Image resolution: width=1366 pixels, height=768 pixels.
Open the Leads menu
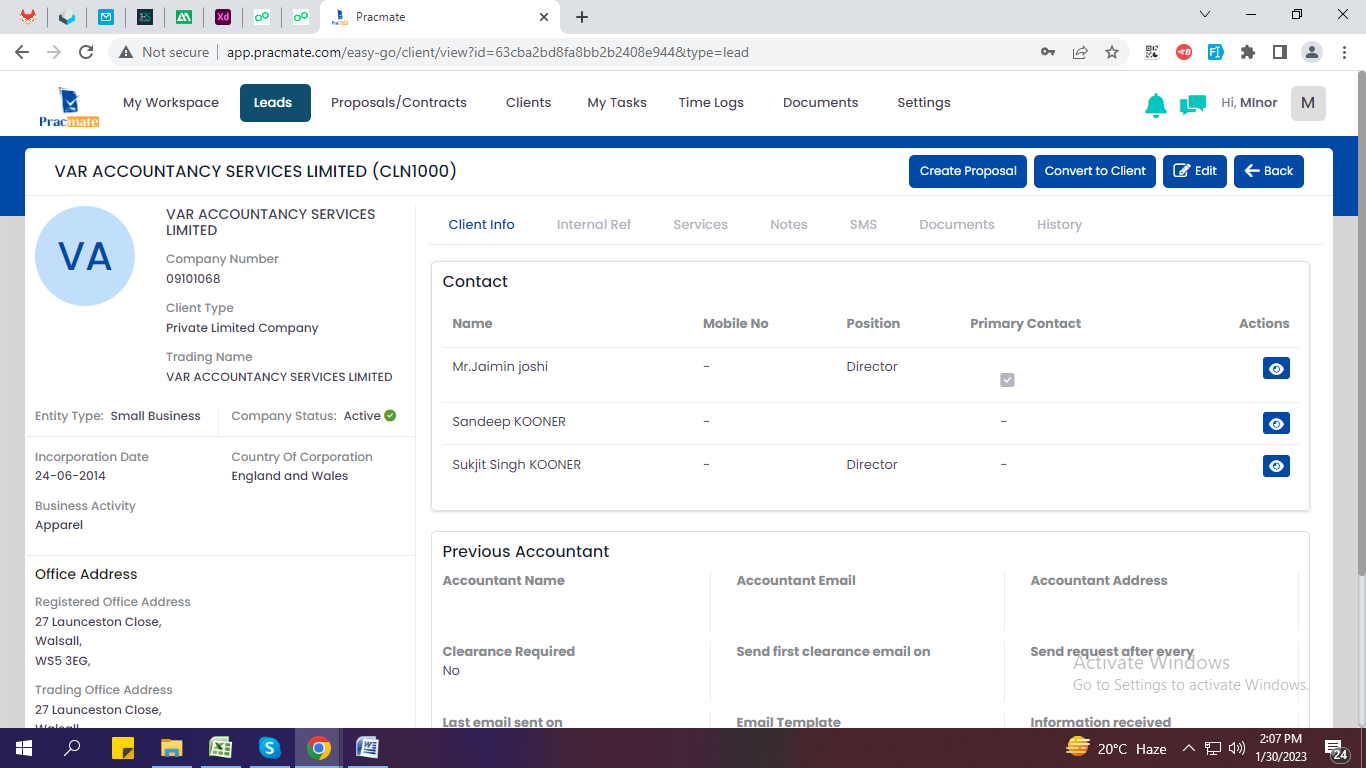point(275,103)
